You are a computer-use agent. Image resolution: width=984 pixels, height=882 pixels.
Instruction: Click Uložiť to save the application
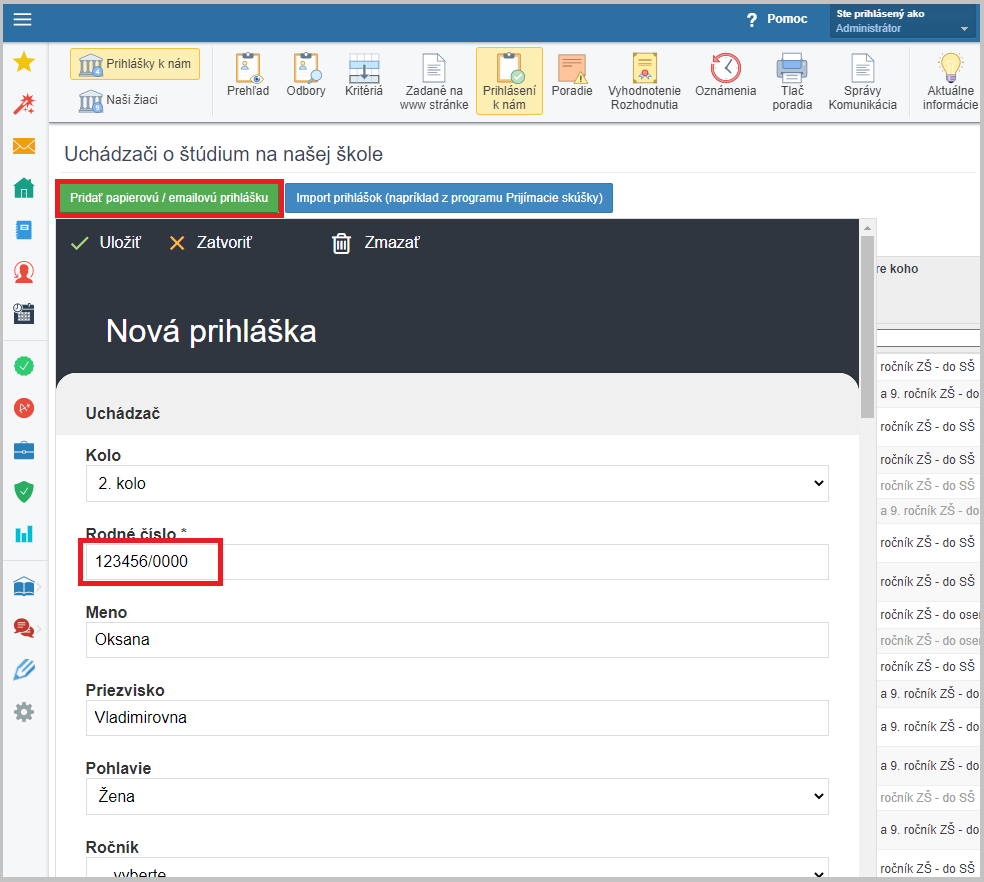coord(106,243)
